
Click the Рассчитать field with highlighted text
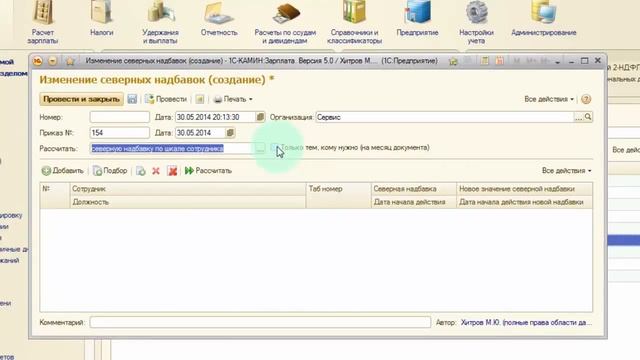tap(172, 149)
